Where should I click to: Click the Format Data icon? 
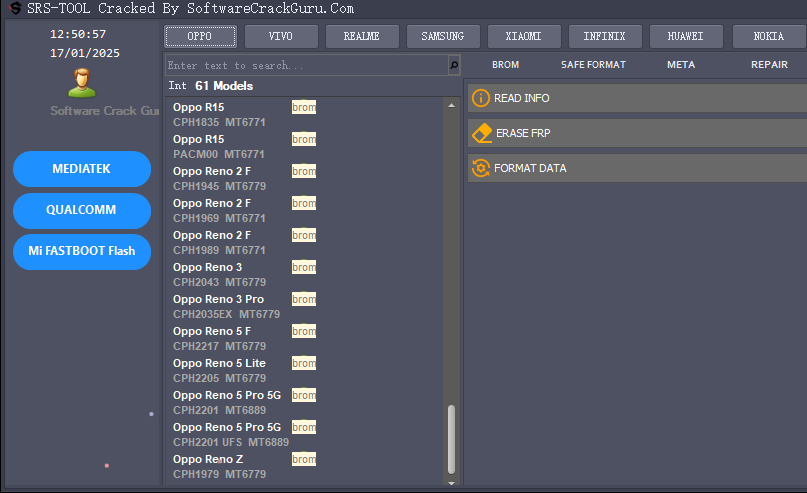(x=481, y=168)
